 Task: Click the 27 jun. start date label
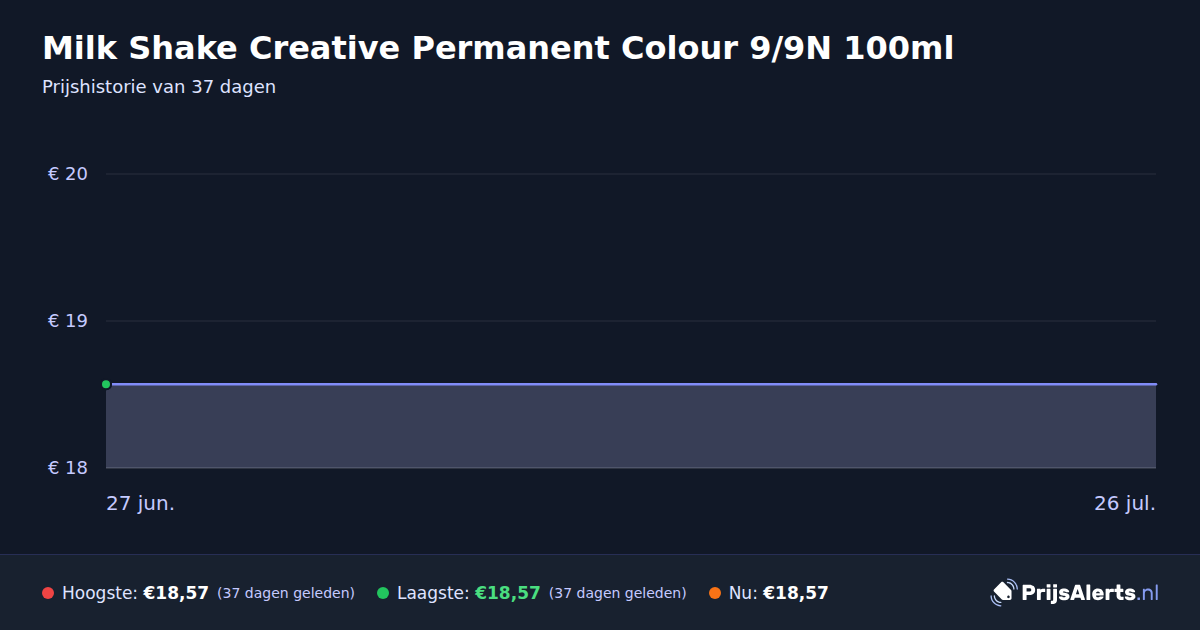point(141,503)
